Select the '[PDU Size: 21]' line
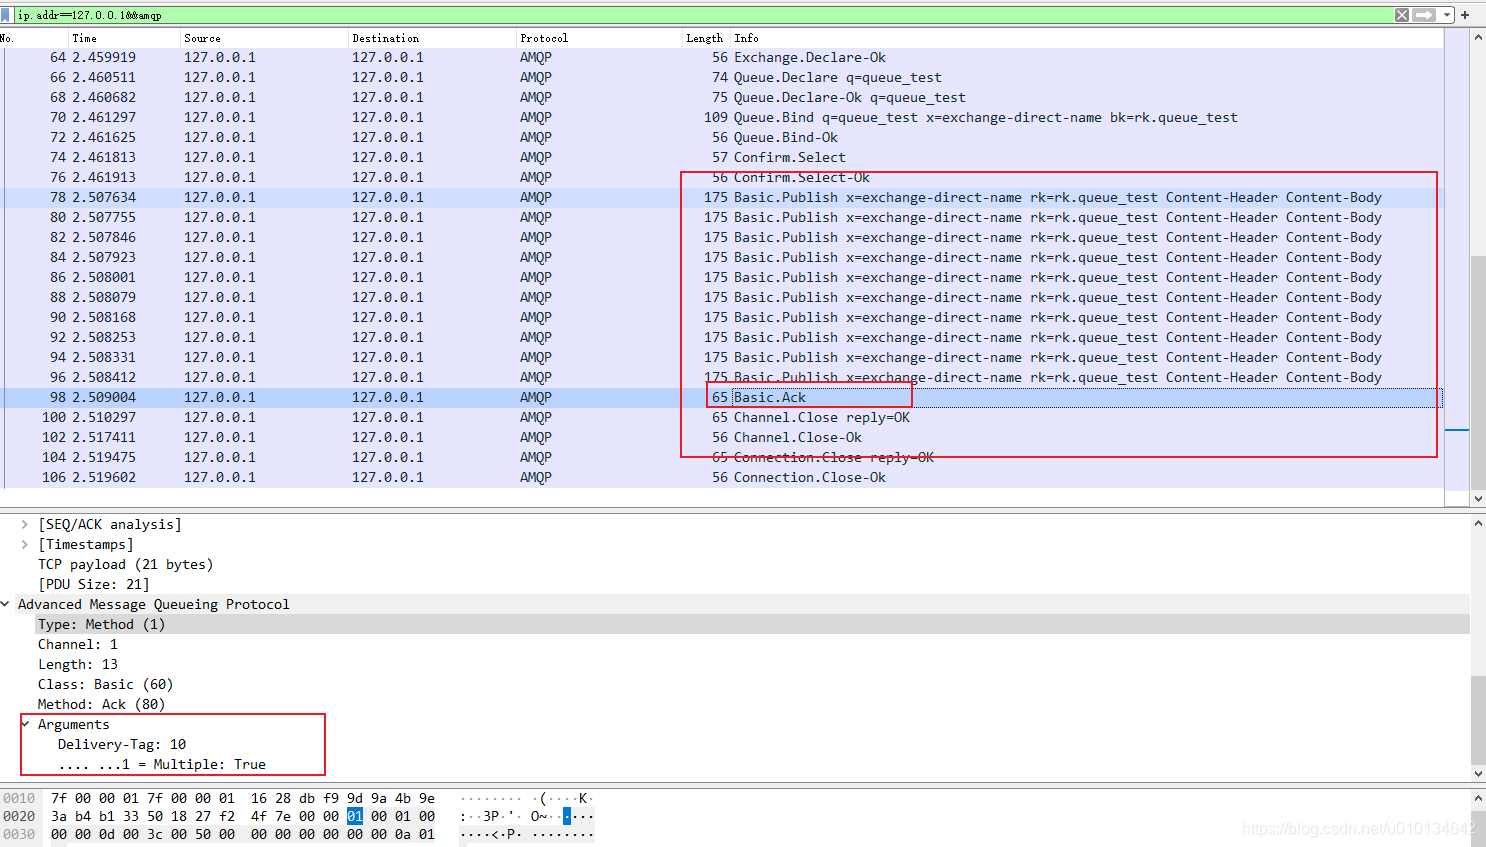Image resolution: width=1486 pixels, height=847 pixels. click(x=94, y=584)
